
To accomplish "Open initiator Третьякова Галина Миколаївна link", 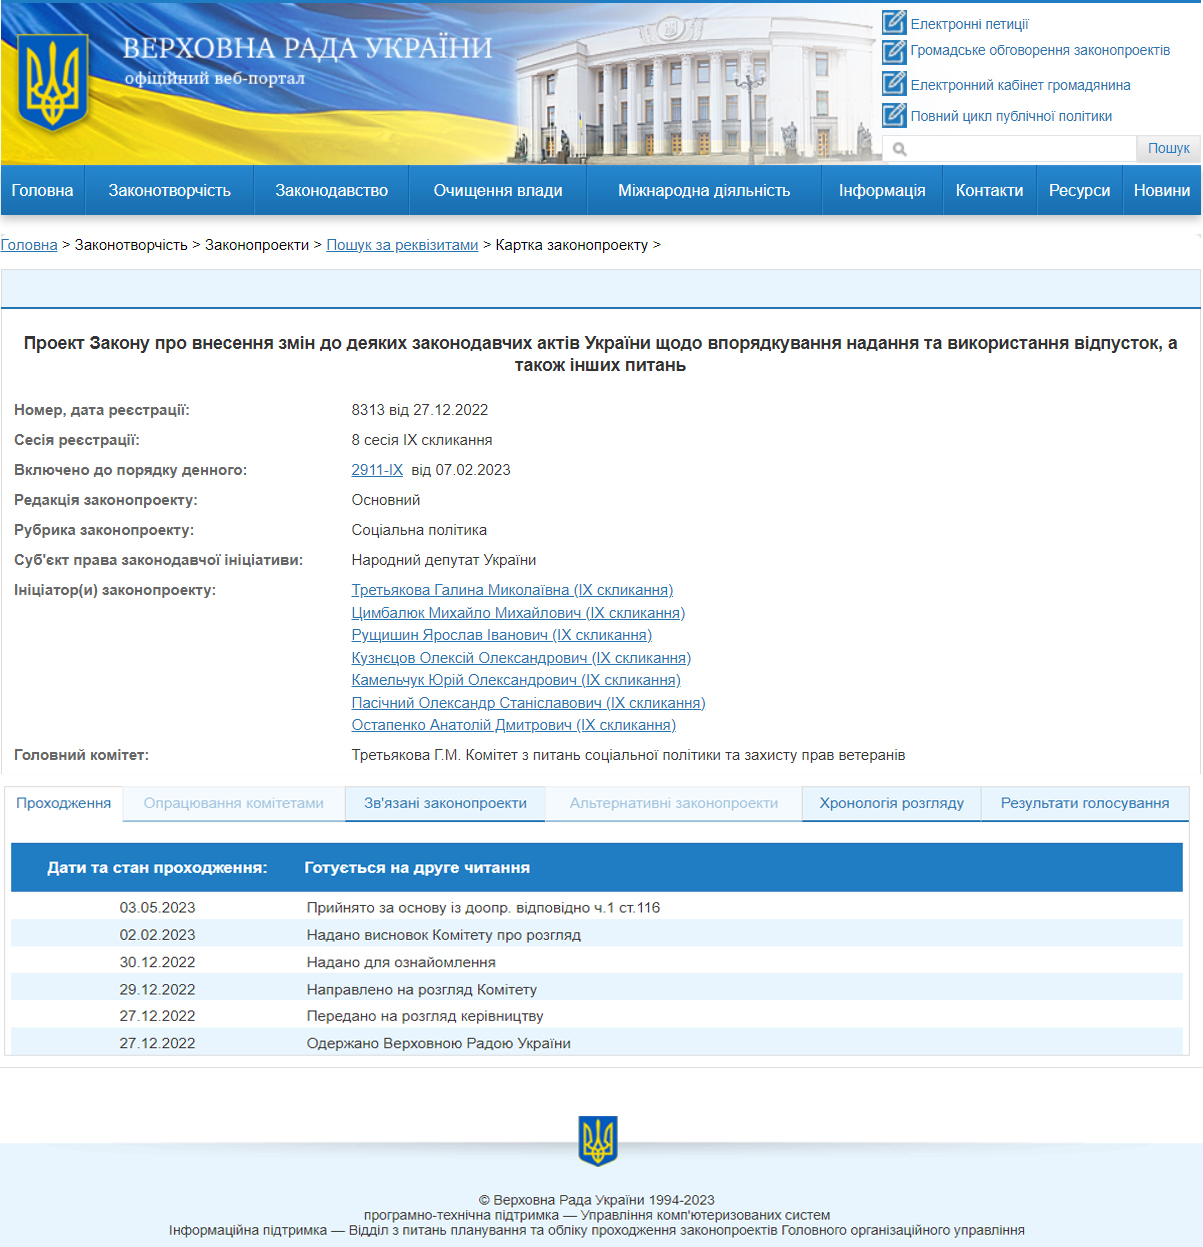I will pyautogui.click(x=512, y=590).
